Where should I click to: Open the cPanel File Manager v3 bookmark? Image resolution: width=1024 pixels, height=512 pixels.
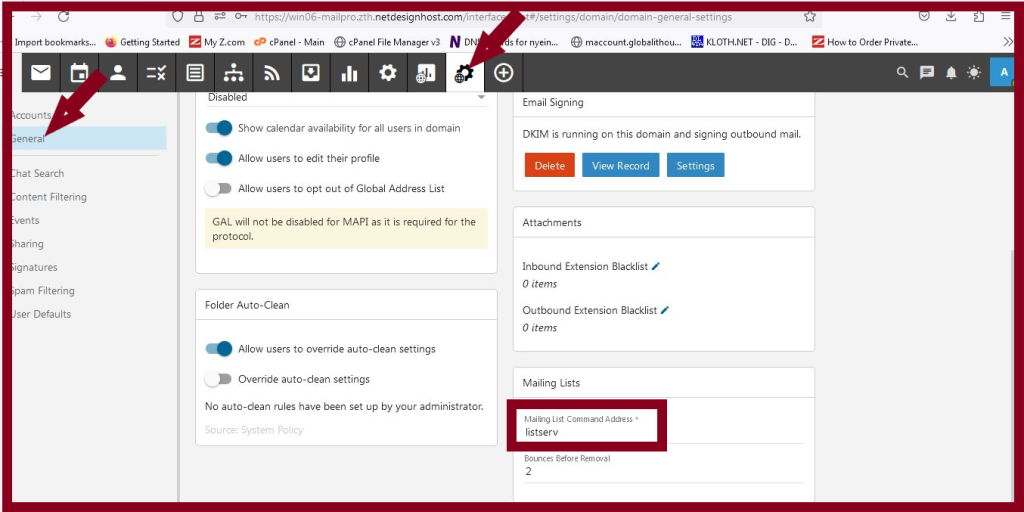(387, 42)
